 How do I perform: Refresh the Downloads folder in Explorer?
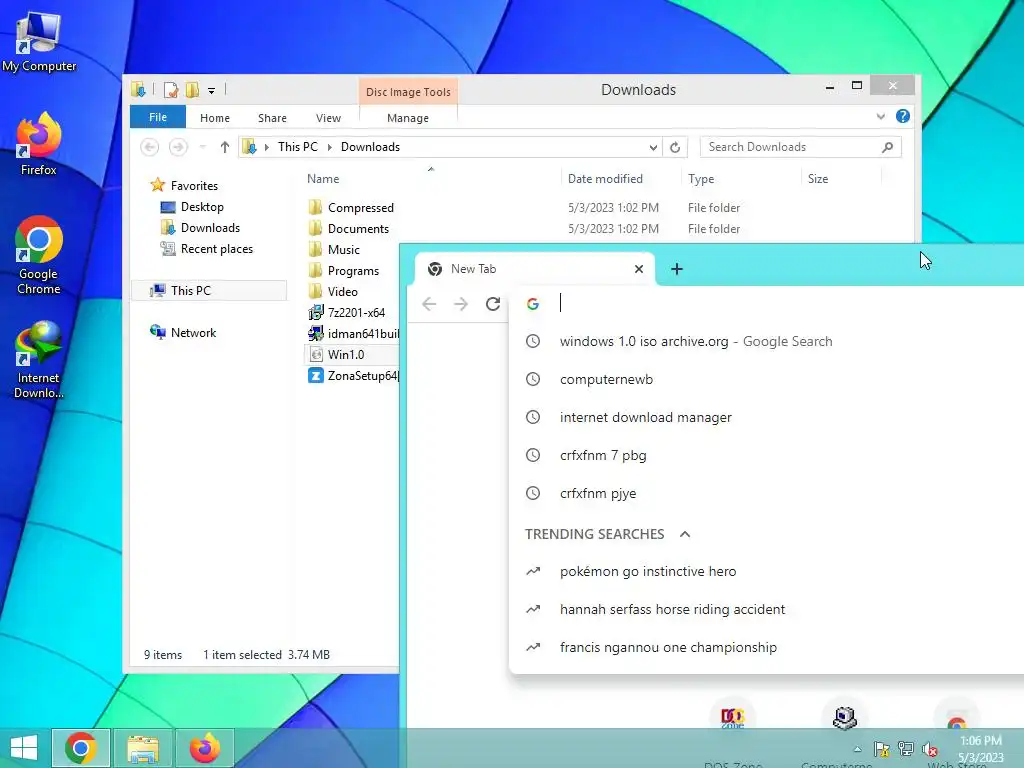tap(675, 147)
